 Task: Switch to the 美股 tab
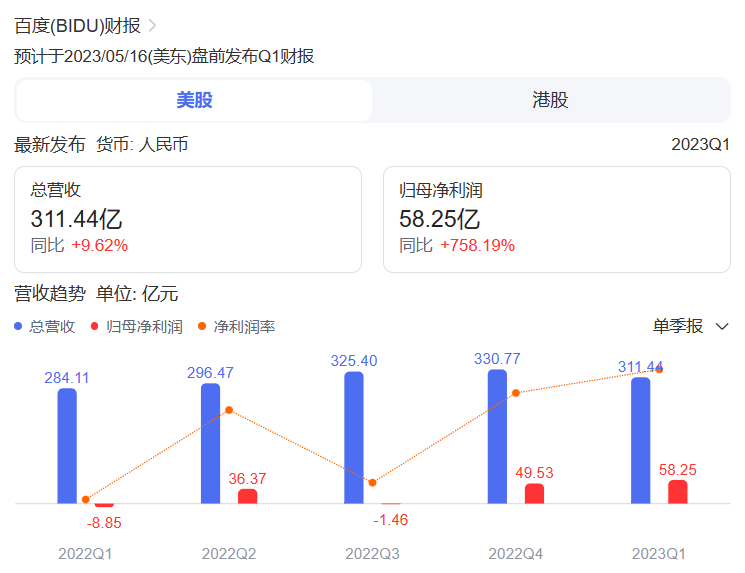point(195,100)
